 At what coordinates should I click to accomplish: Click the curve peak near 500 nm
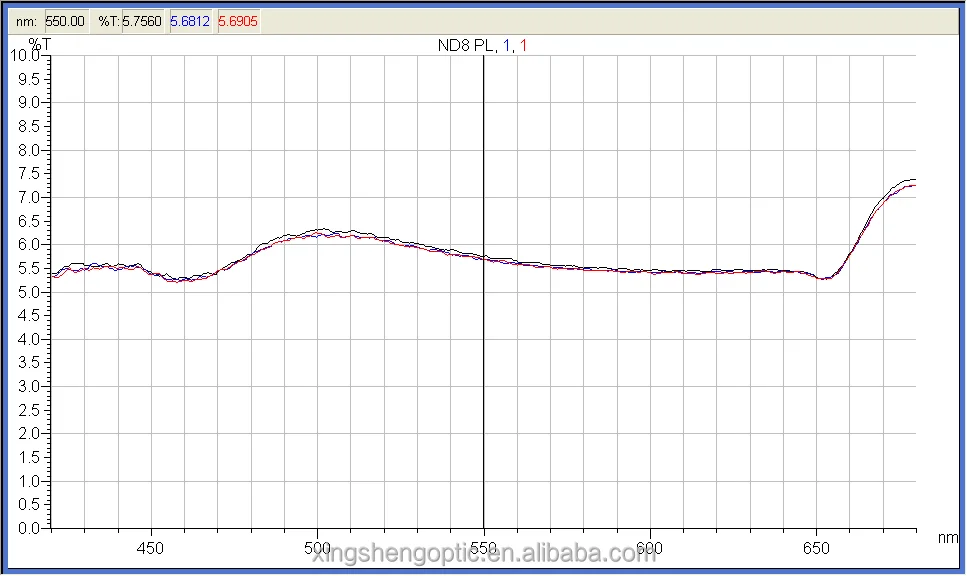(322, 230)
